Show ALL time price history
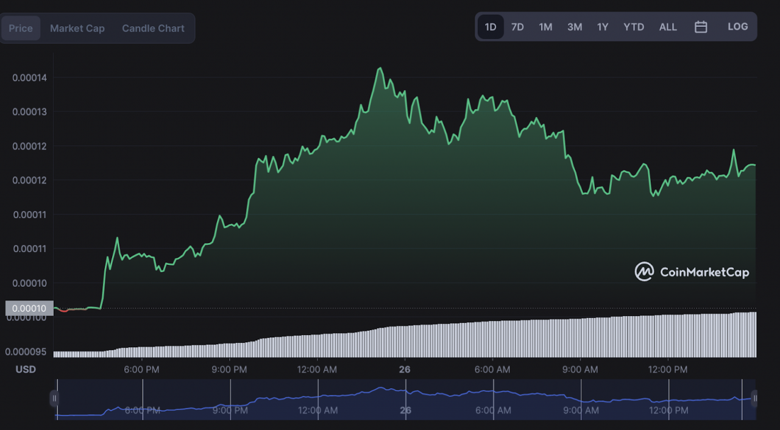The height and width of the screenshot is (430, 780). coord(667,27)
